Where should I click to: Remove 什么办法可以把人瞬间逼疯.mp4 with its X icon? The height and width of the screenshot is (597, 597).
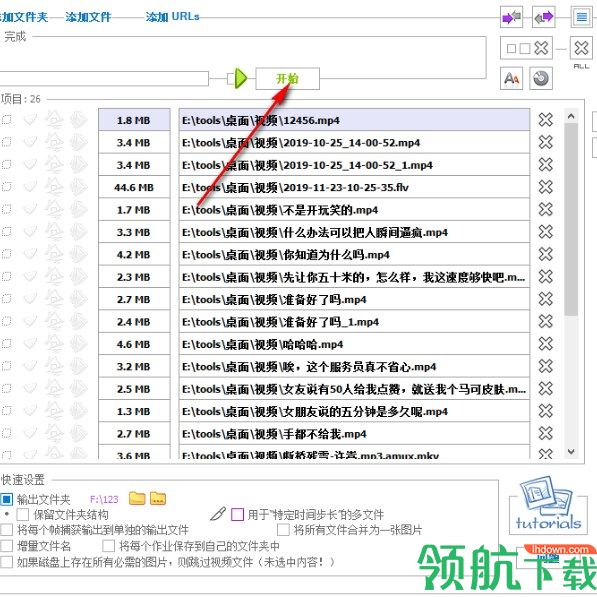[x=546, y=232]
